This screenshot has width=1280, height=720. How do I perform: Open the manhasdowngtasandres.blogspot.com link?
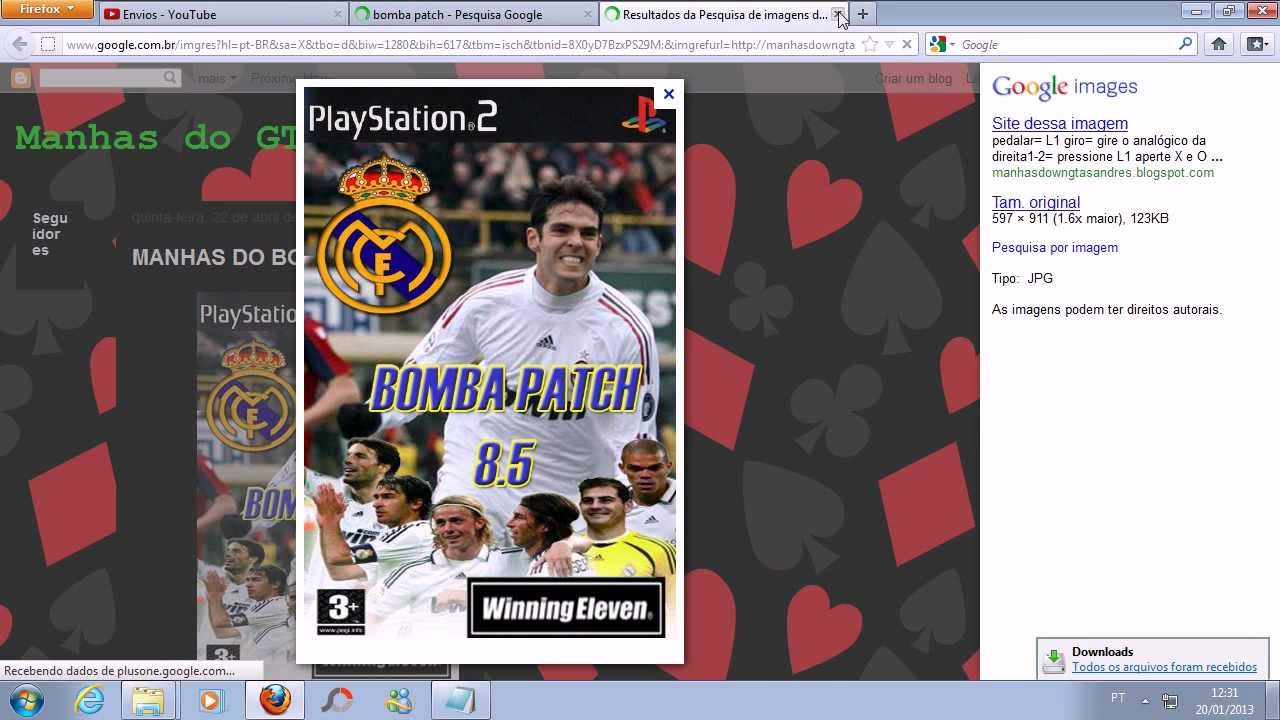click(x=1103, y=172)
